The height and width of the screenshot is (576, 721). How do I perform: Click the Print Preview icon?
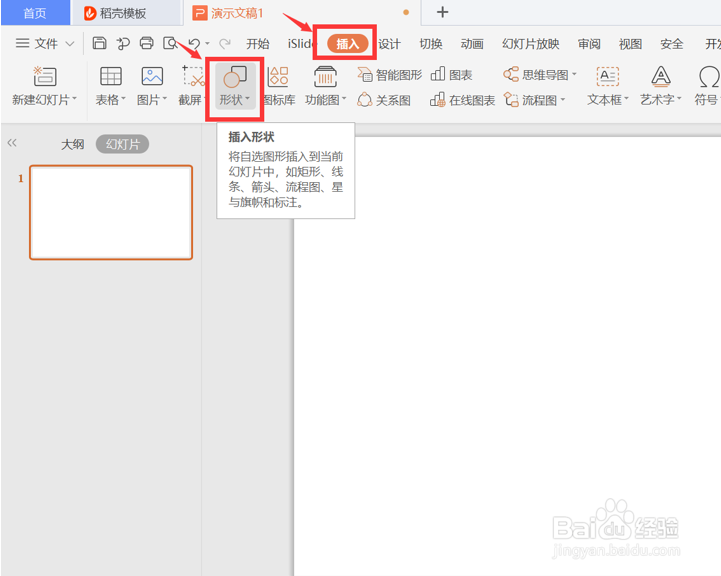(170, 43)
